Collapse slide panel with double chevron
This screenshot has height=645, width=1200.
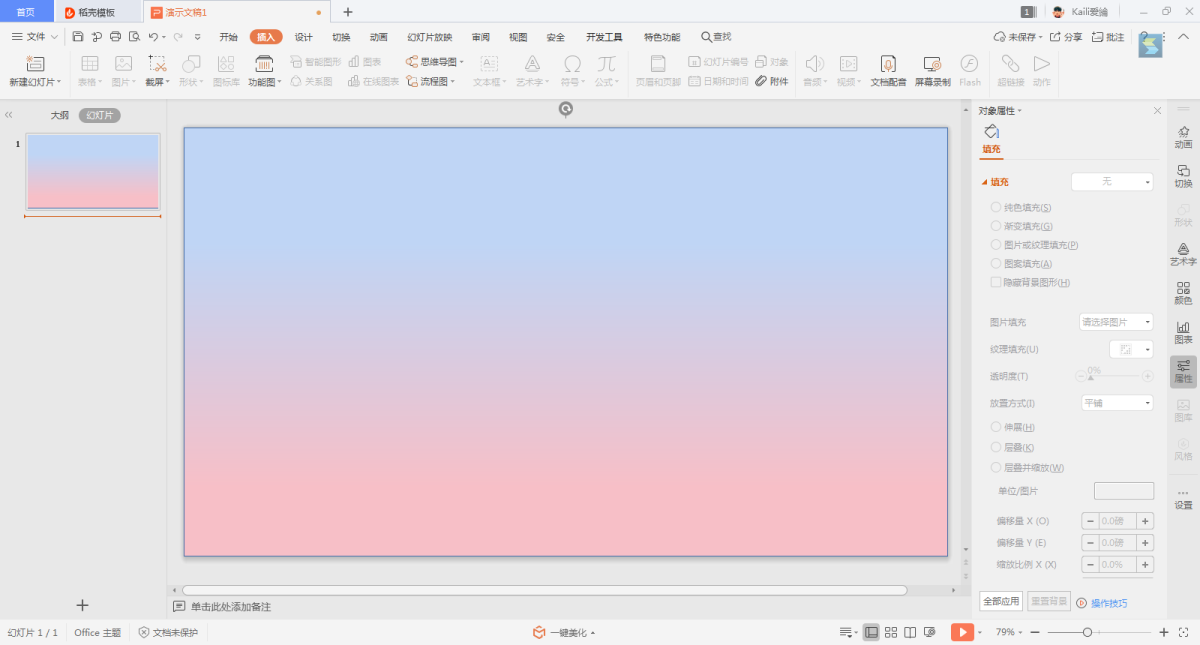pyautogui.click(x=9, y=116)
